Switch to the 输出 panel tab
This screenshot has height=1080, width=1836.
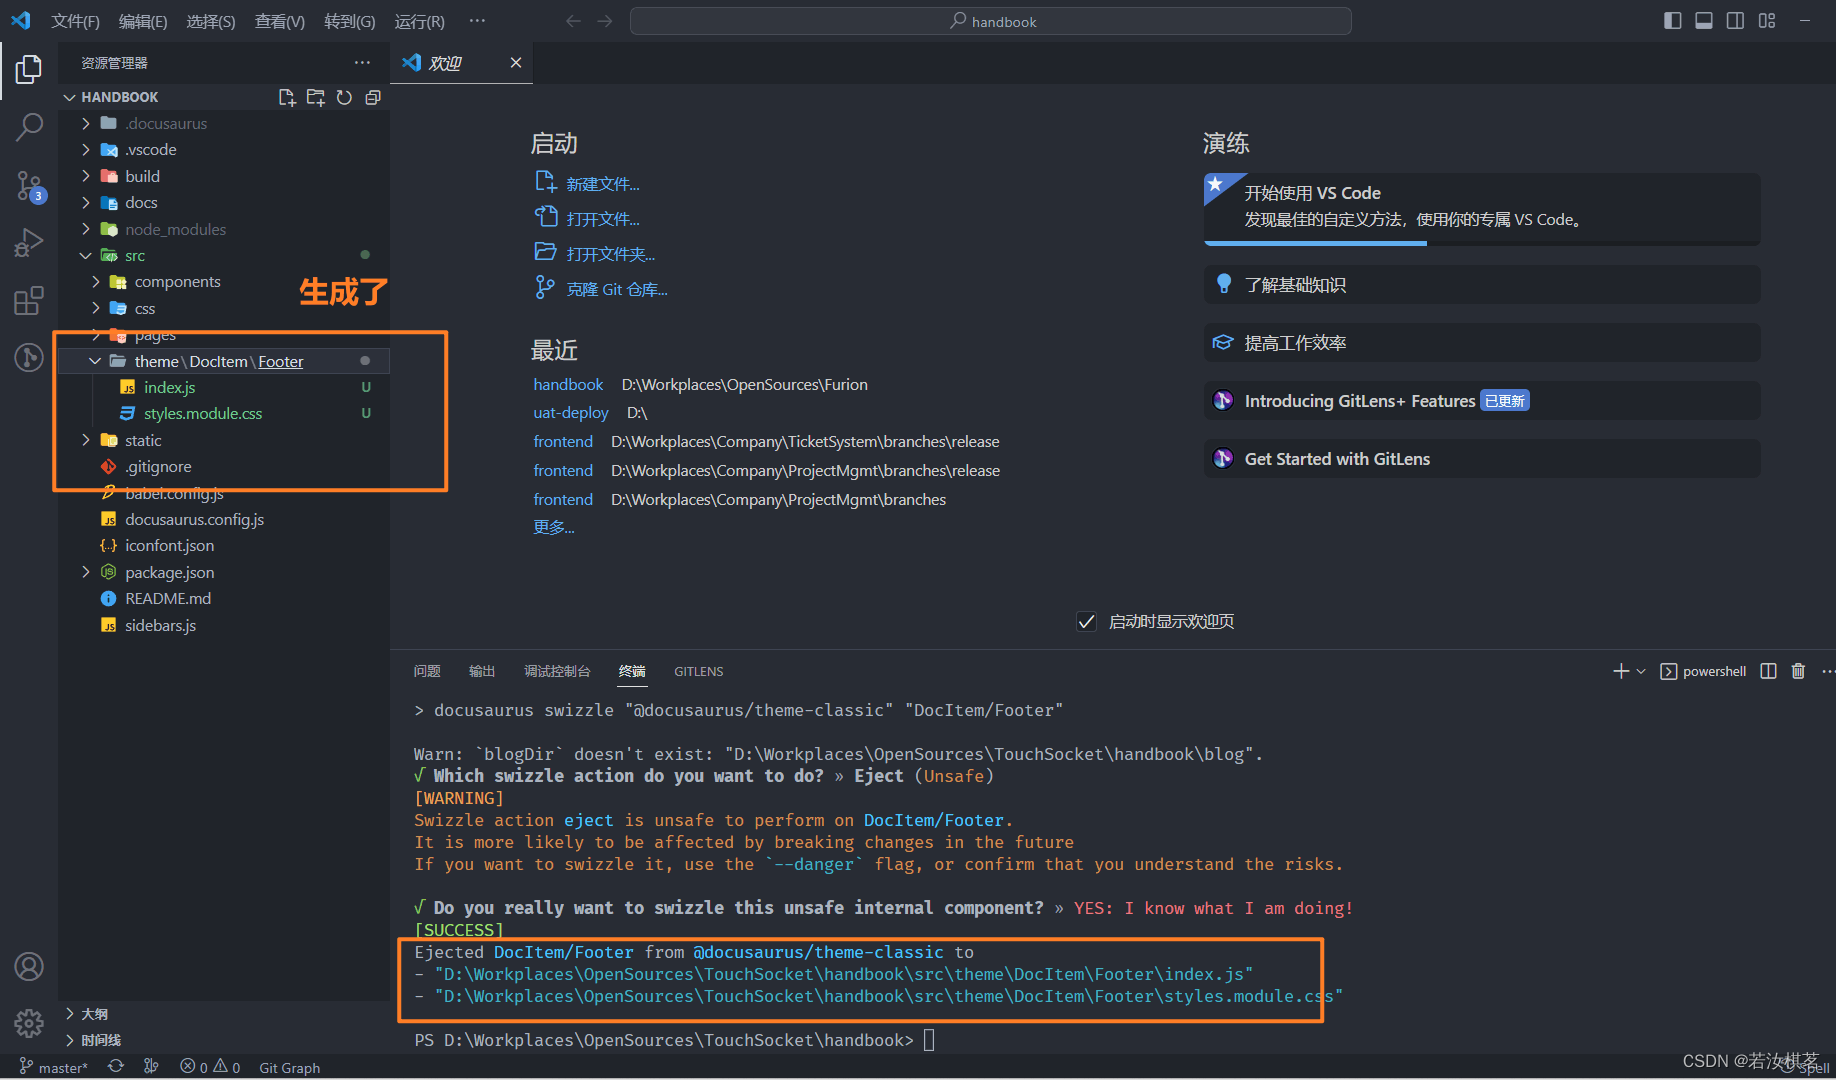point(481,671)
